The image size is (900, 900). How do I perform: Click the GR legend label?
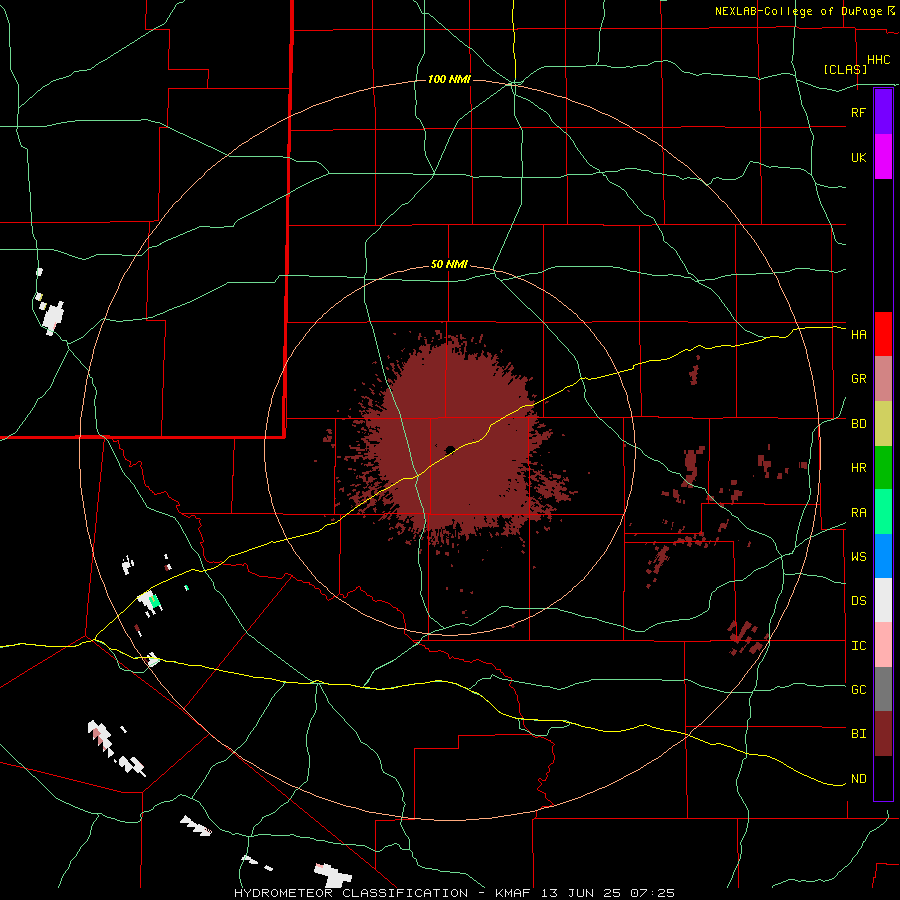click(x=858, y=379)
